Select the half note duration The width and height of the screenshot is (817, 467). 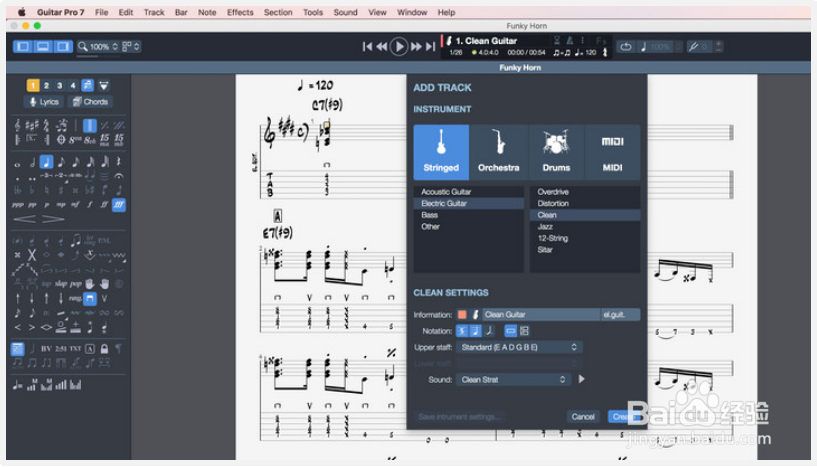pyautogui.click(x=32, y=163)
